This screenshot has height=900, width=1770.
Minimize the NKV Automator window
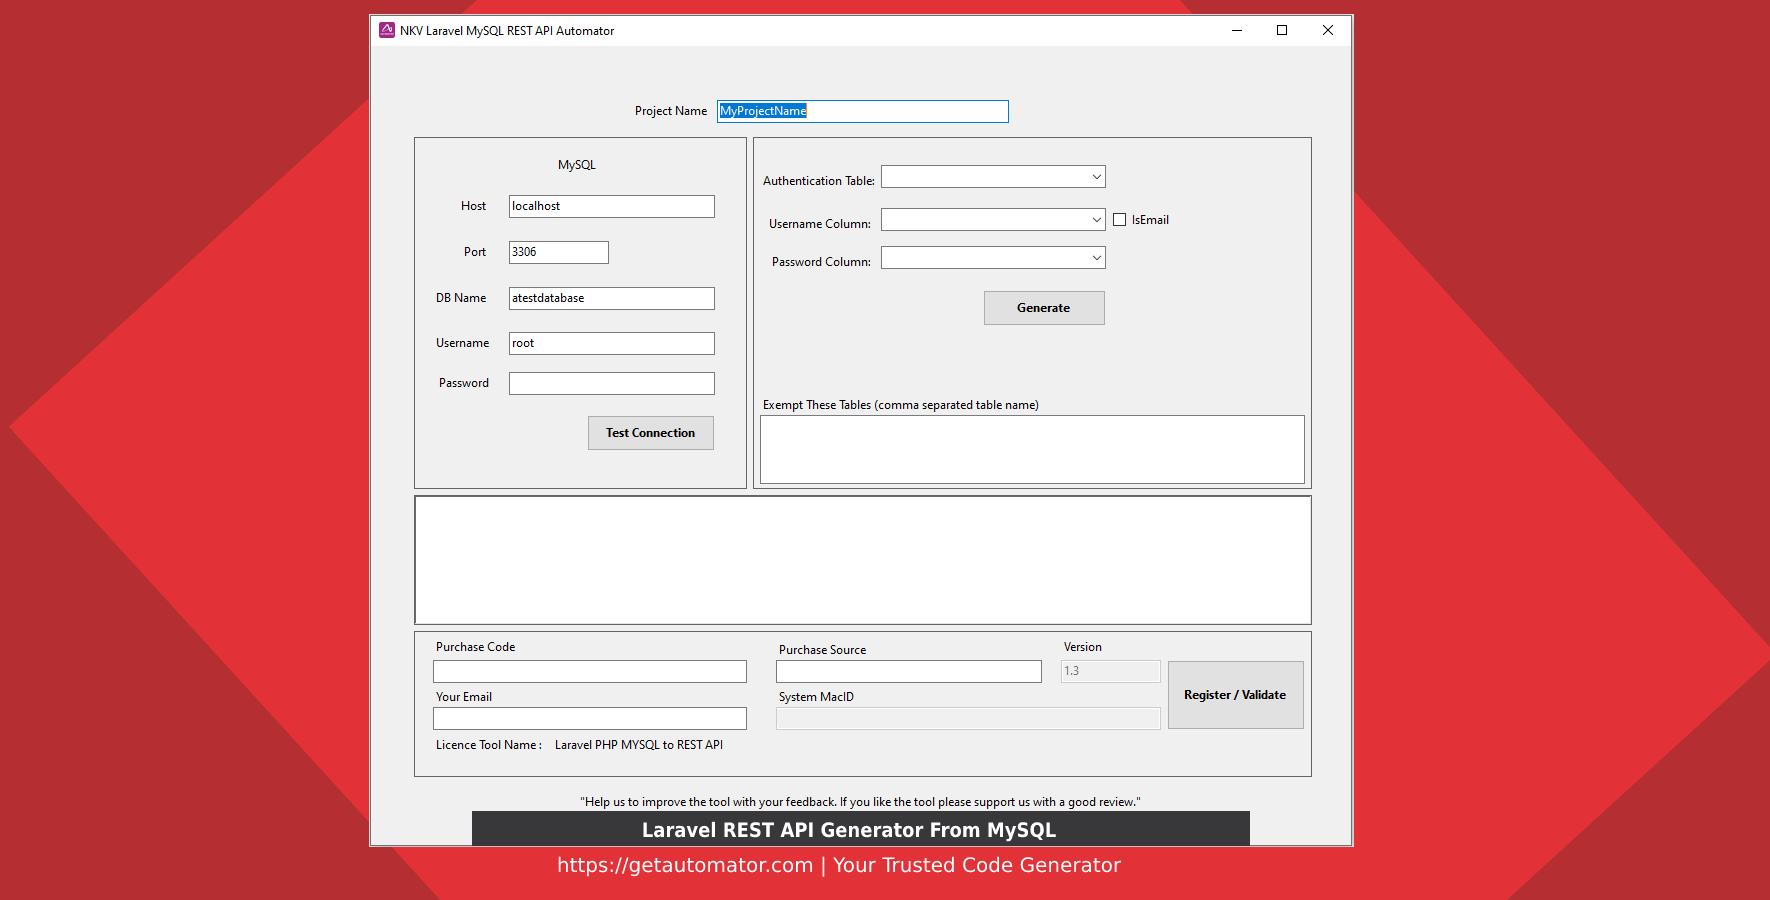pyautogui.click(x=1237, y=30)
